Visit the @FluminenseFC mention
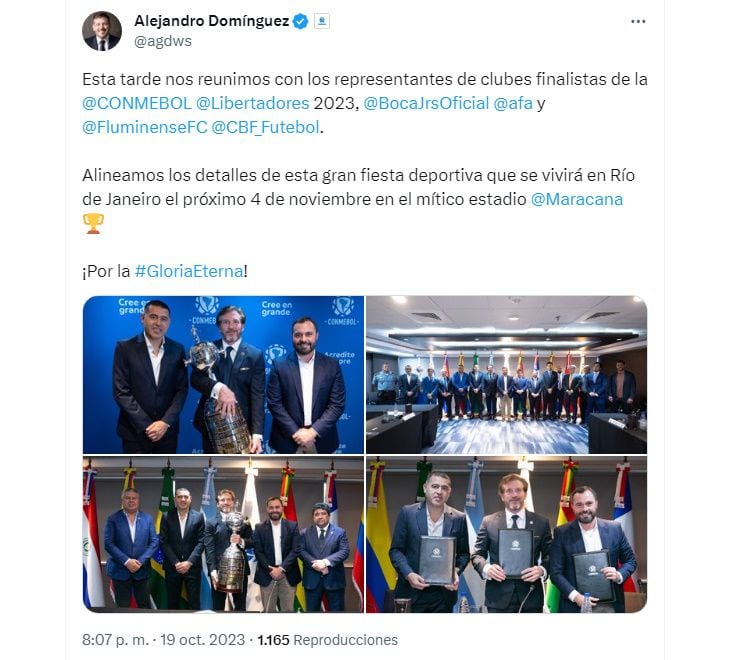 pyautogui.click(x=145, y=127)
